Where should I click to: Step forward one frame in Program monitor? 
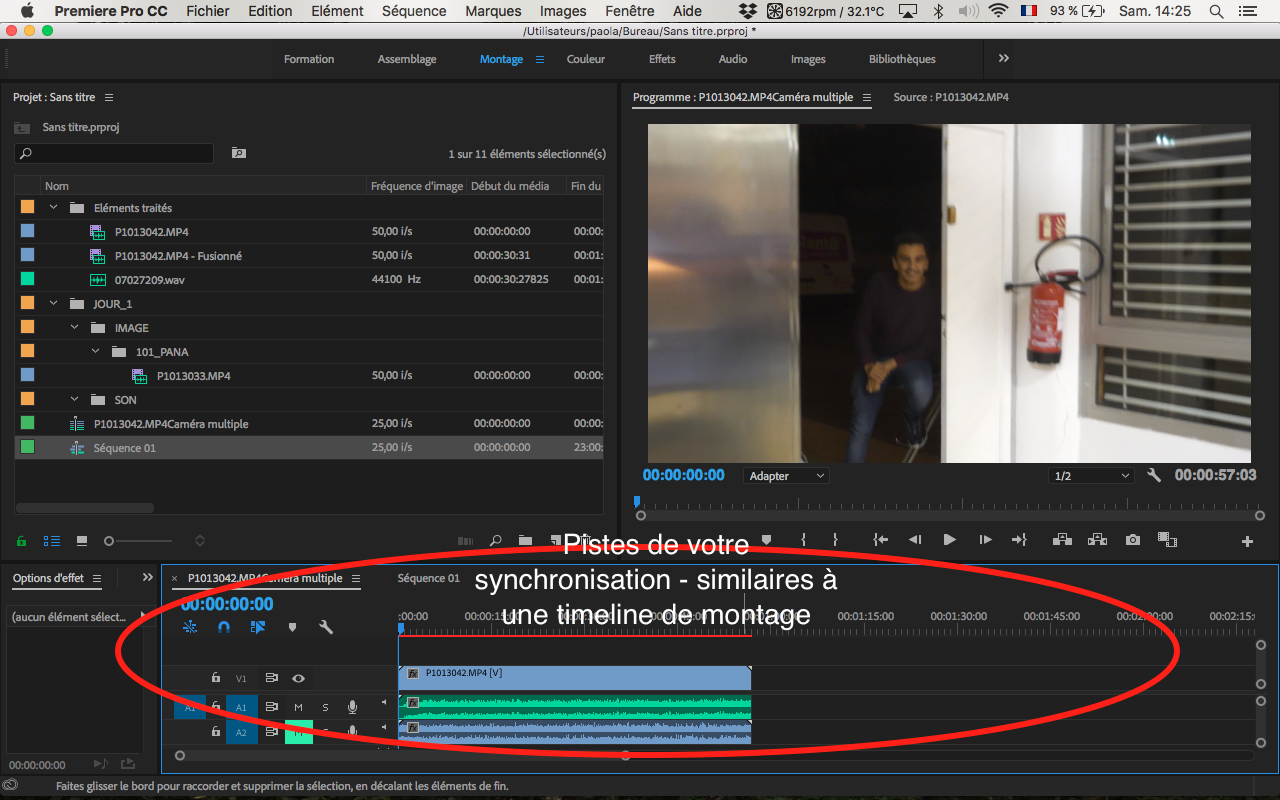point(985,540)
